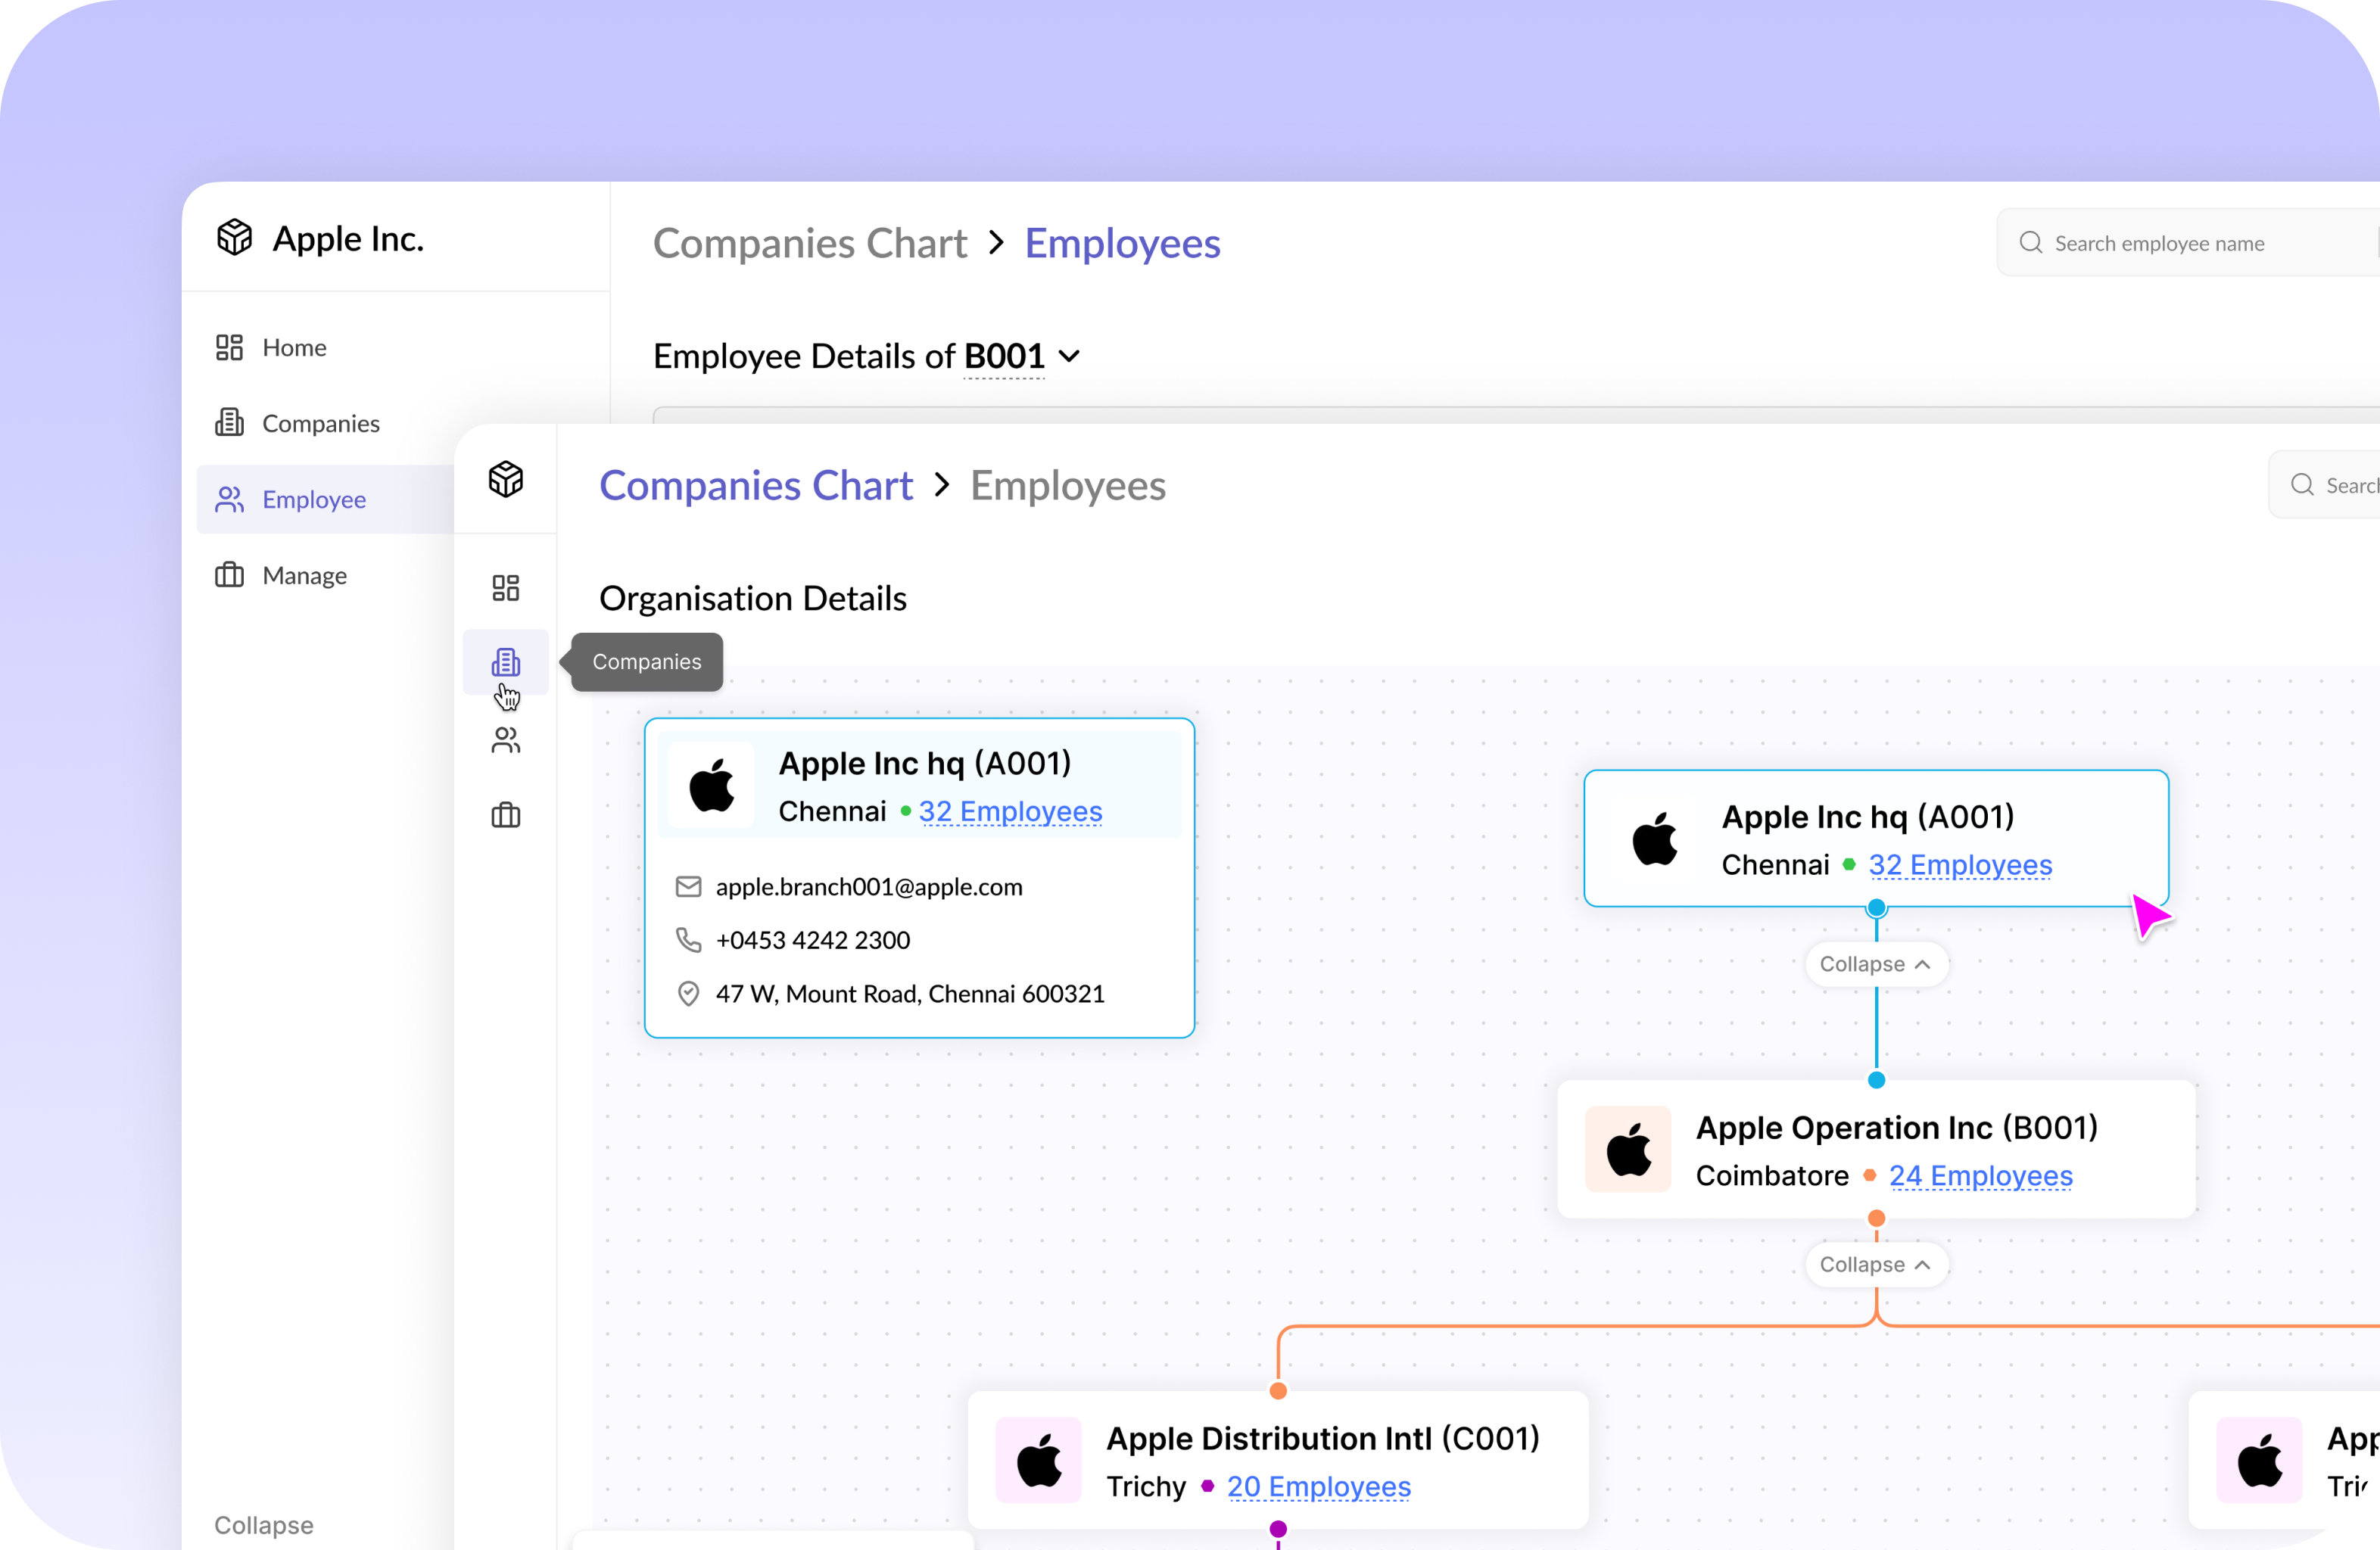This screenshot has height=1550, width=2380.
Task: Select the Companies building icon in collapsed sidebar
Action: point(506,662)
